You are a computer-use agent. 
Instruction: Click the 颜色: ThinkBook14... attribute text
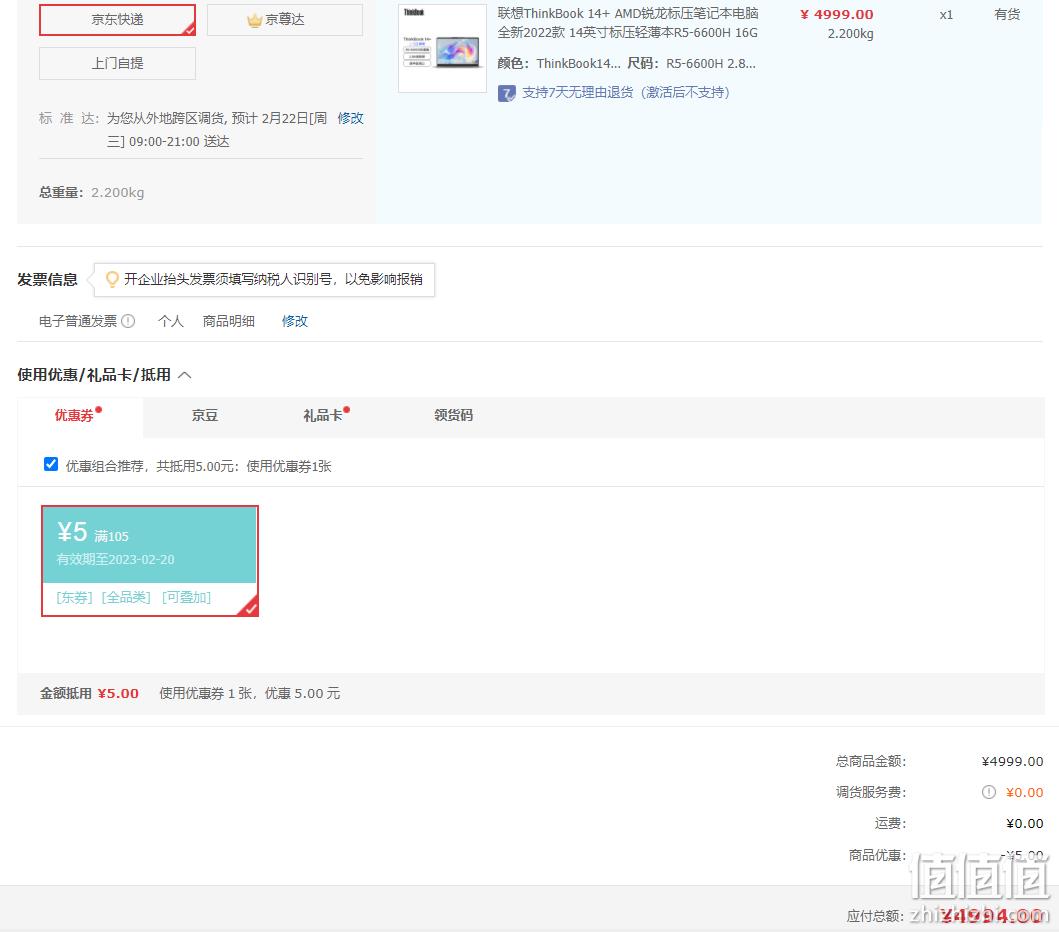[x=559, y=63]
